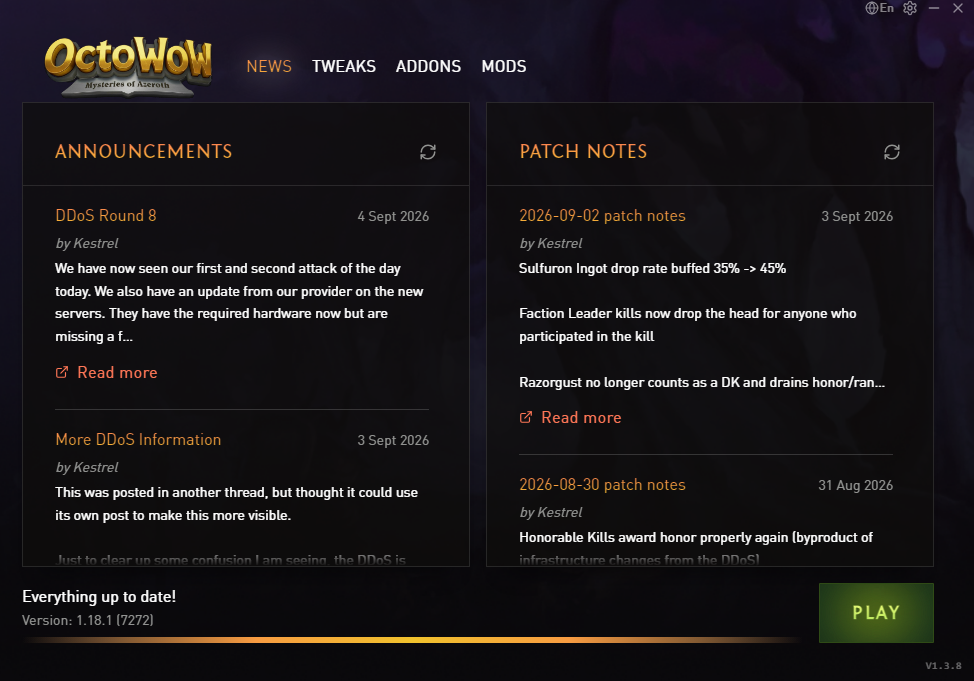Minimize the launcher window
Image resolution: width=974 pixels, height=681 pixels.
point(934,8)
